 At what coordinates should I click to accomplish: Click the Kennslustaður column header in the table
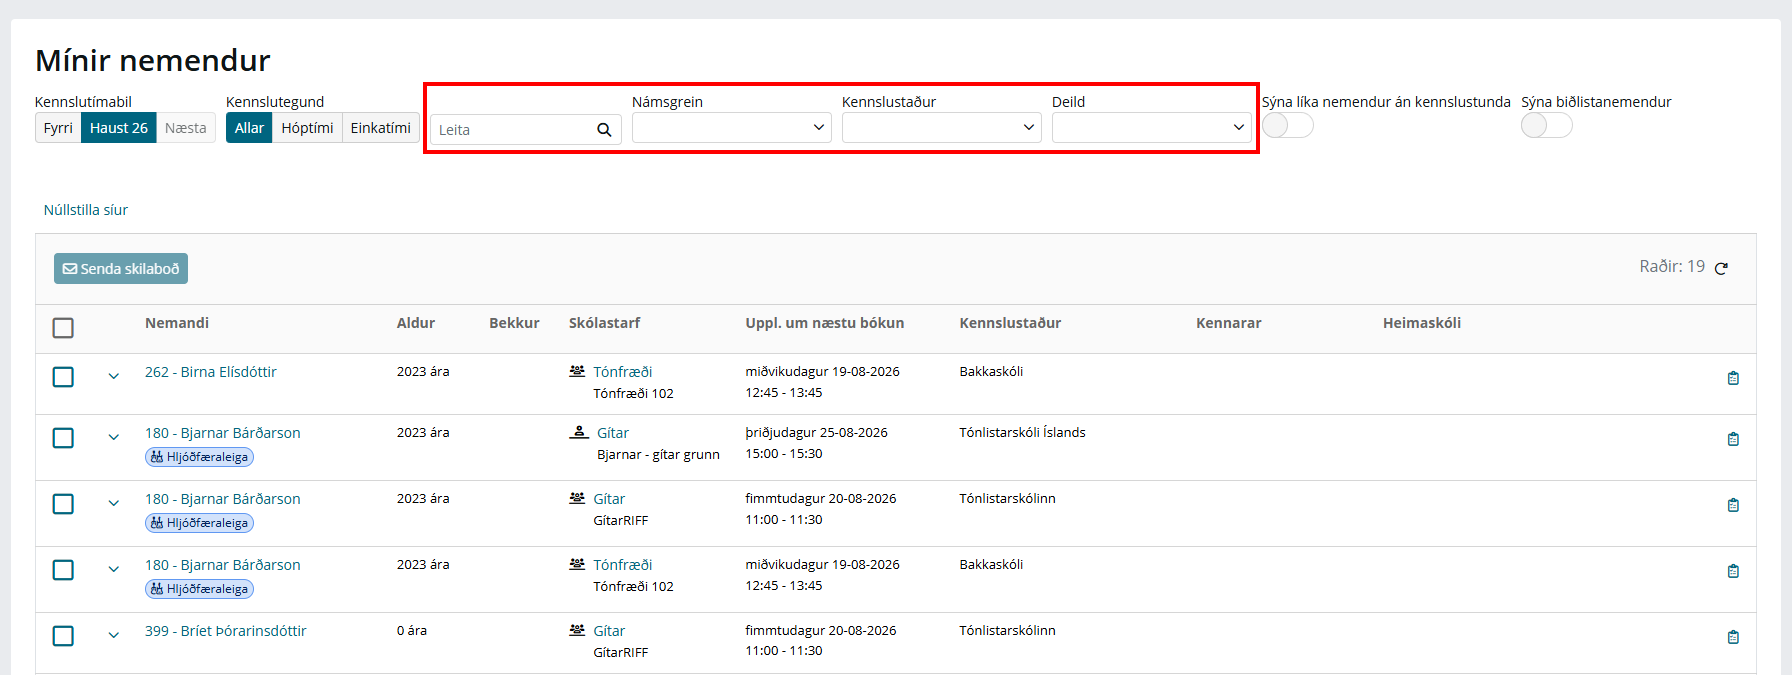pos(1010,323)
